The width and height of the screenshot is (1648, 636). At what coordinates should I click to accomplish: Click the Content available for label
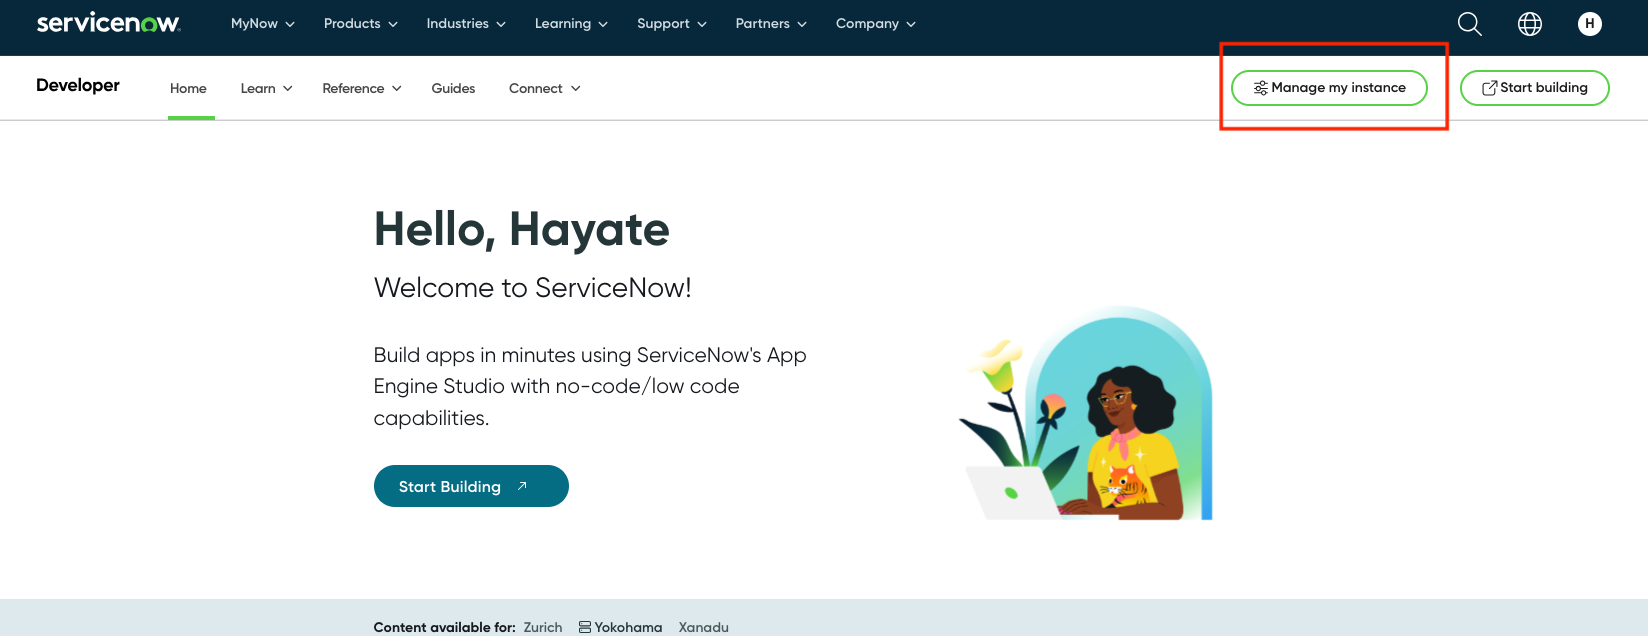click(445, 627)
